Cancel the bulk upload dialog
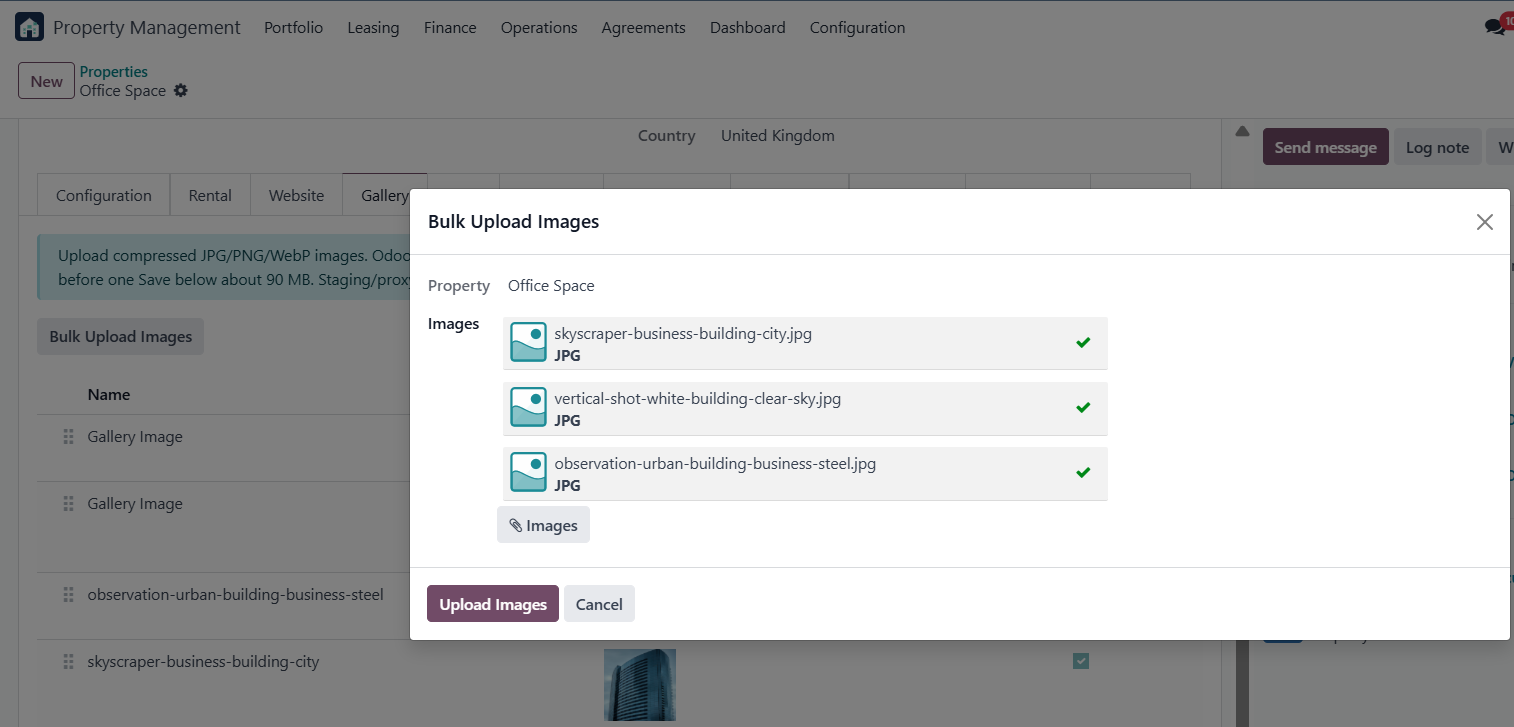The height and width of the screenshot is (727, 1514). point(599,604)
